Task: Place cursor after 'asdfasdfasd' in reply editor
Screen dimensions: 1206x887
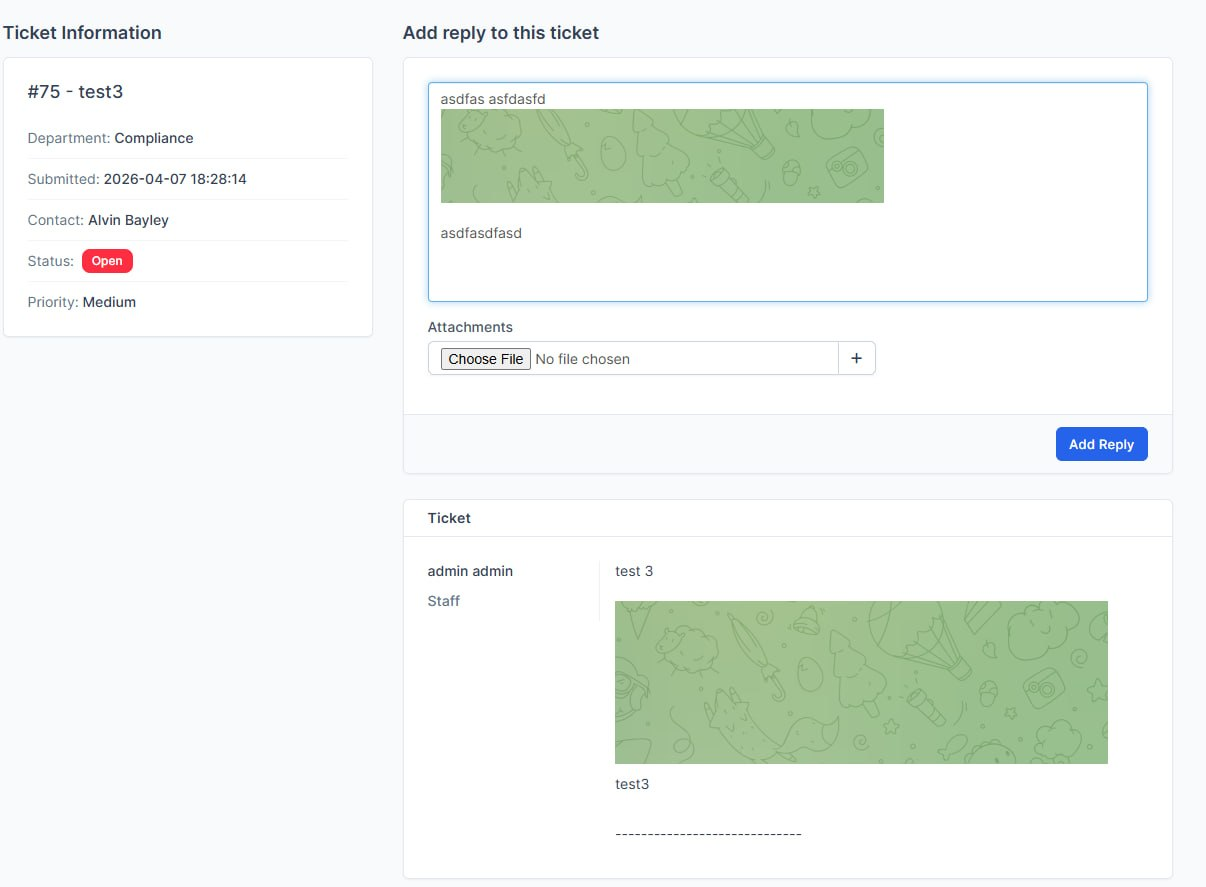Action: click(x=523, y=234)
